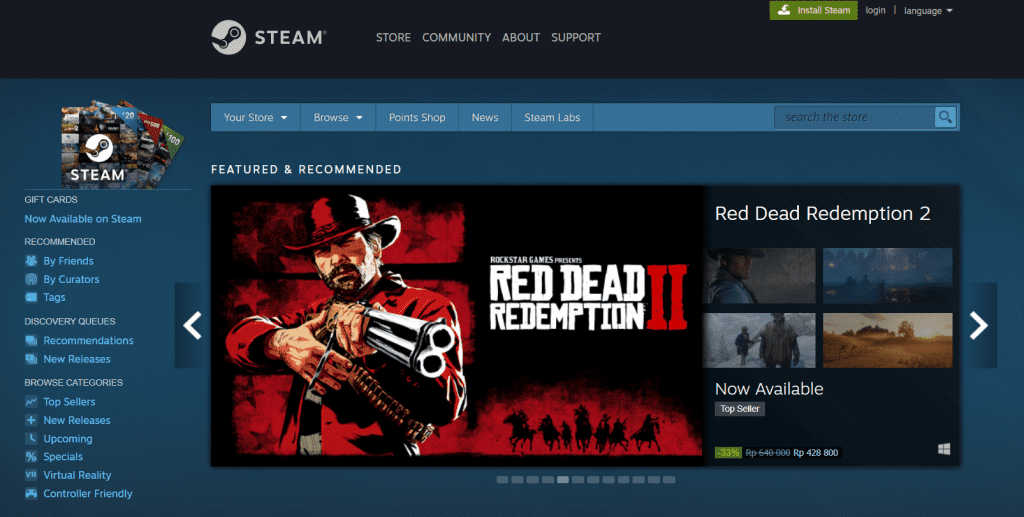Image resolution: width=1024 pixels, height=517 pixels.
Task: Click the Red Dead Redemption 2 title
Action: click(x=822, y=213)
